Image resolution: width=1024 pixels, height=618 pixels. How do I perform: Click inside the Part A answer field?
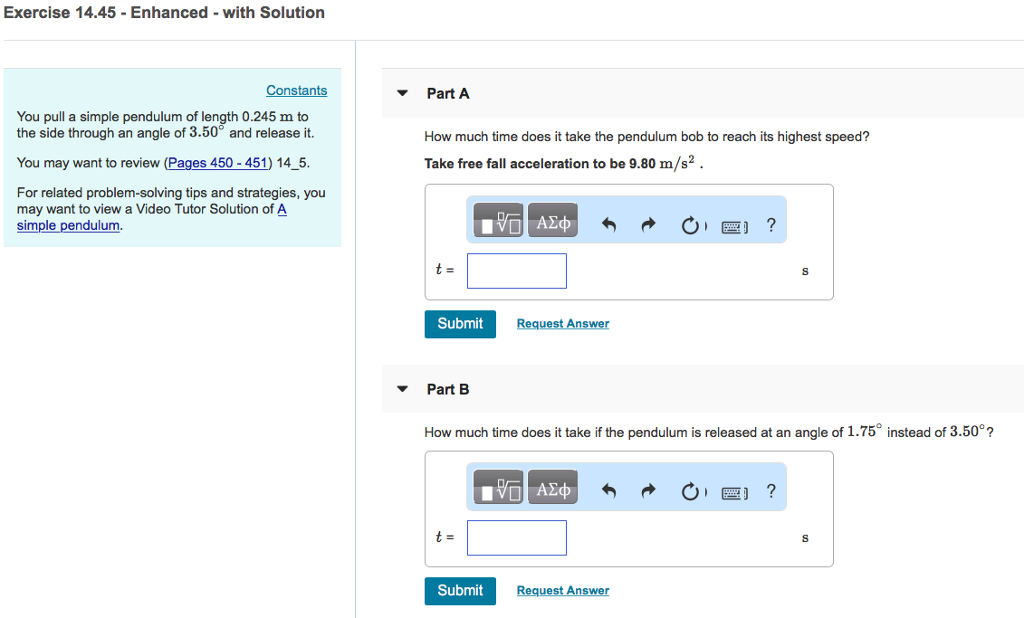pos(516,270)
